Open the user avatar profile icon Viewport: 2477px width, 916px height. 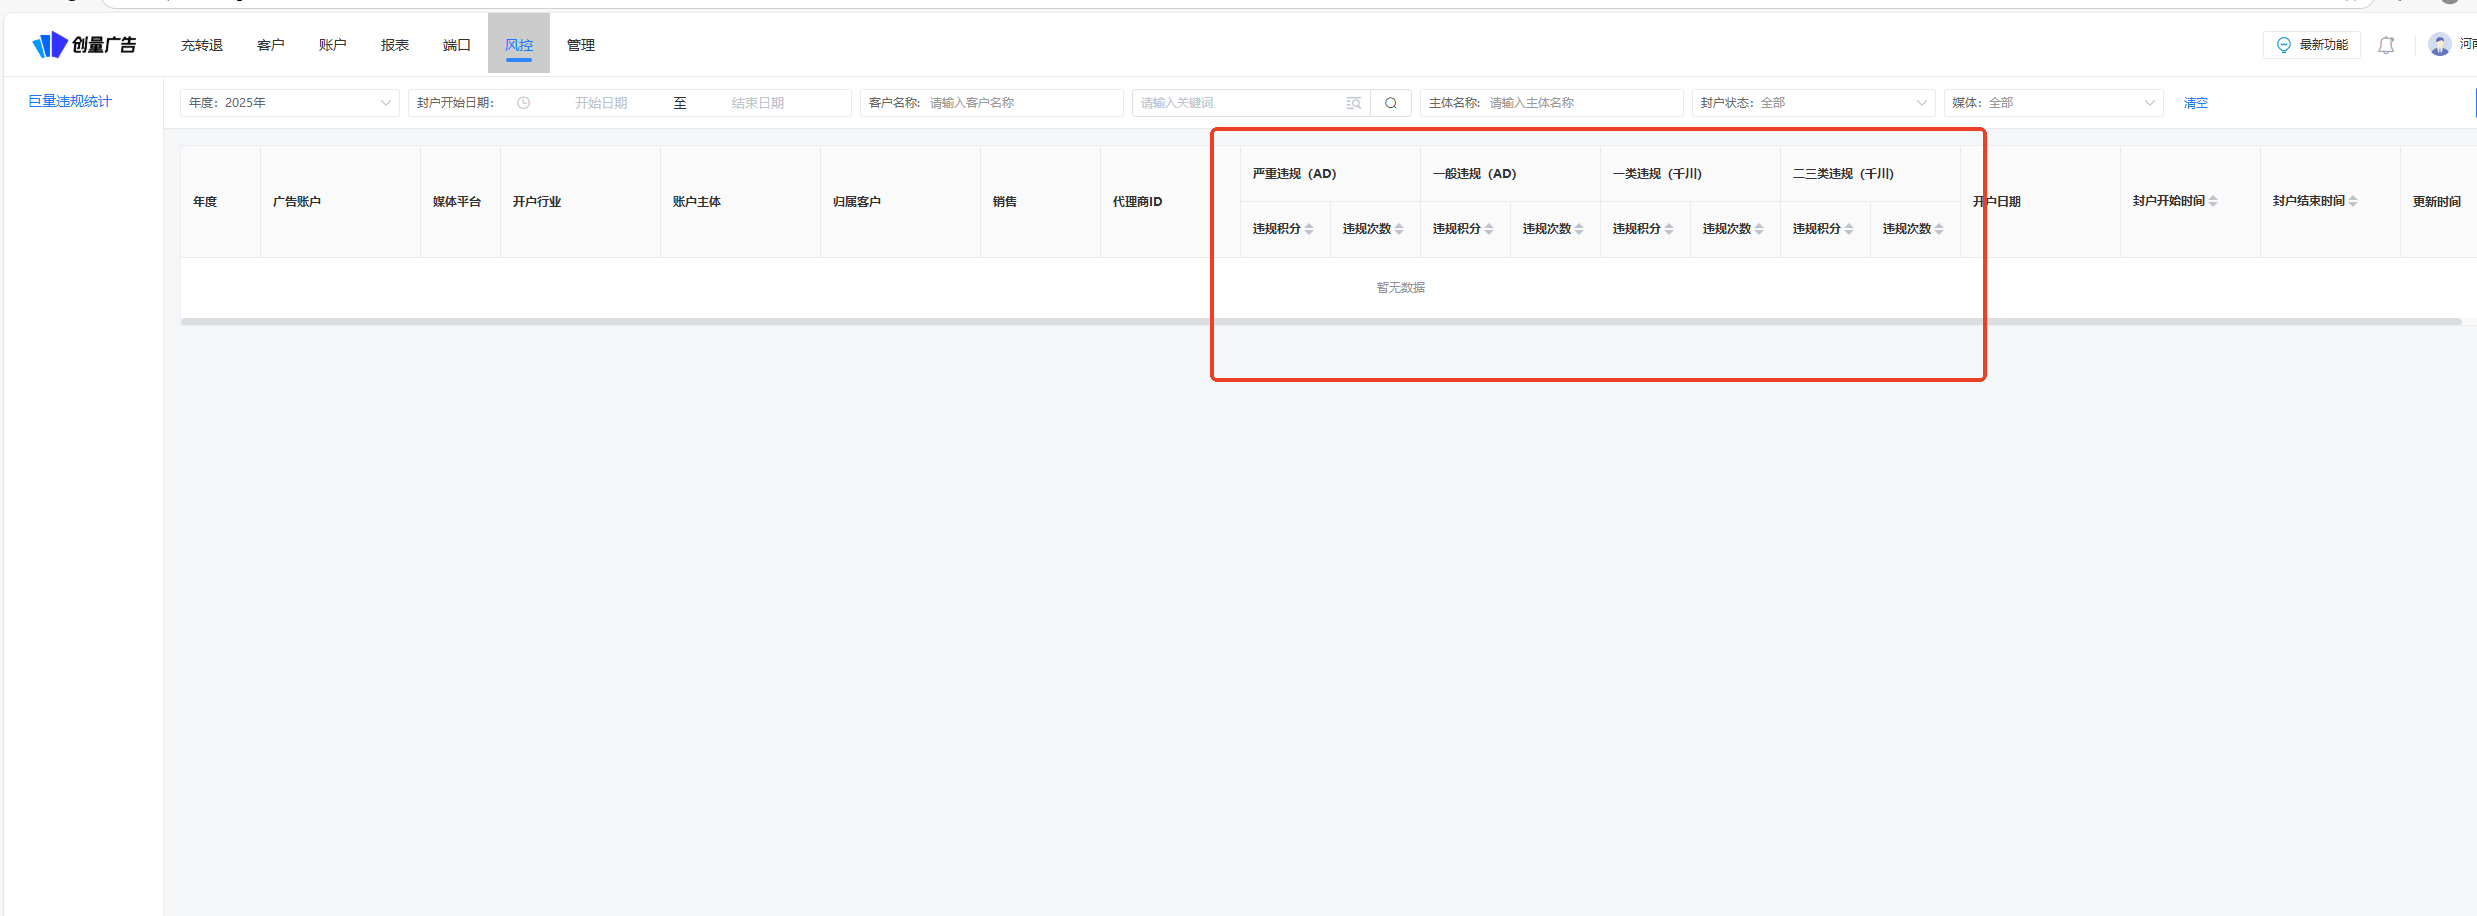pyautogui.click(x=2439, y=45)
